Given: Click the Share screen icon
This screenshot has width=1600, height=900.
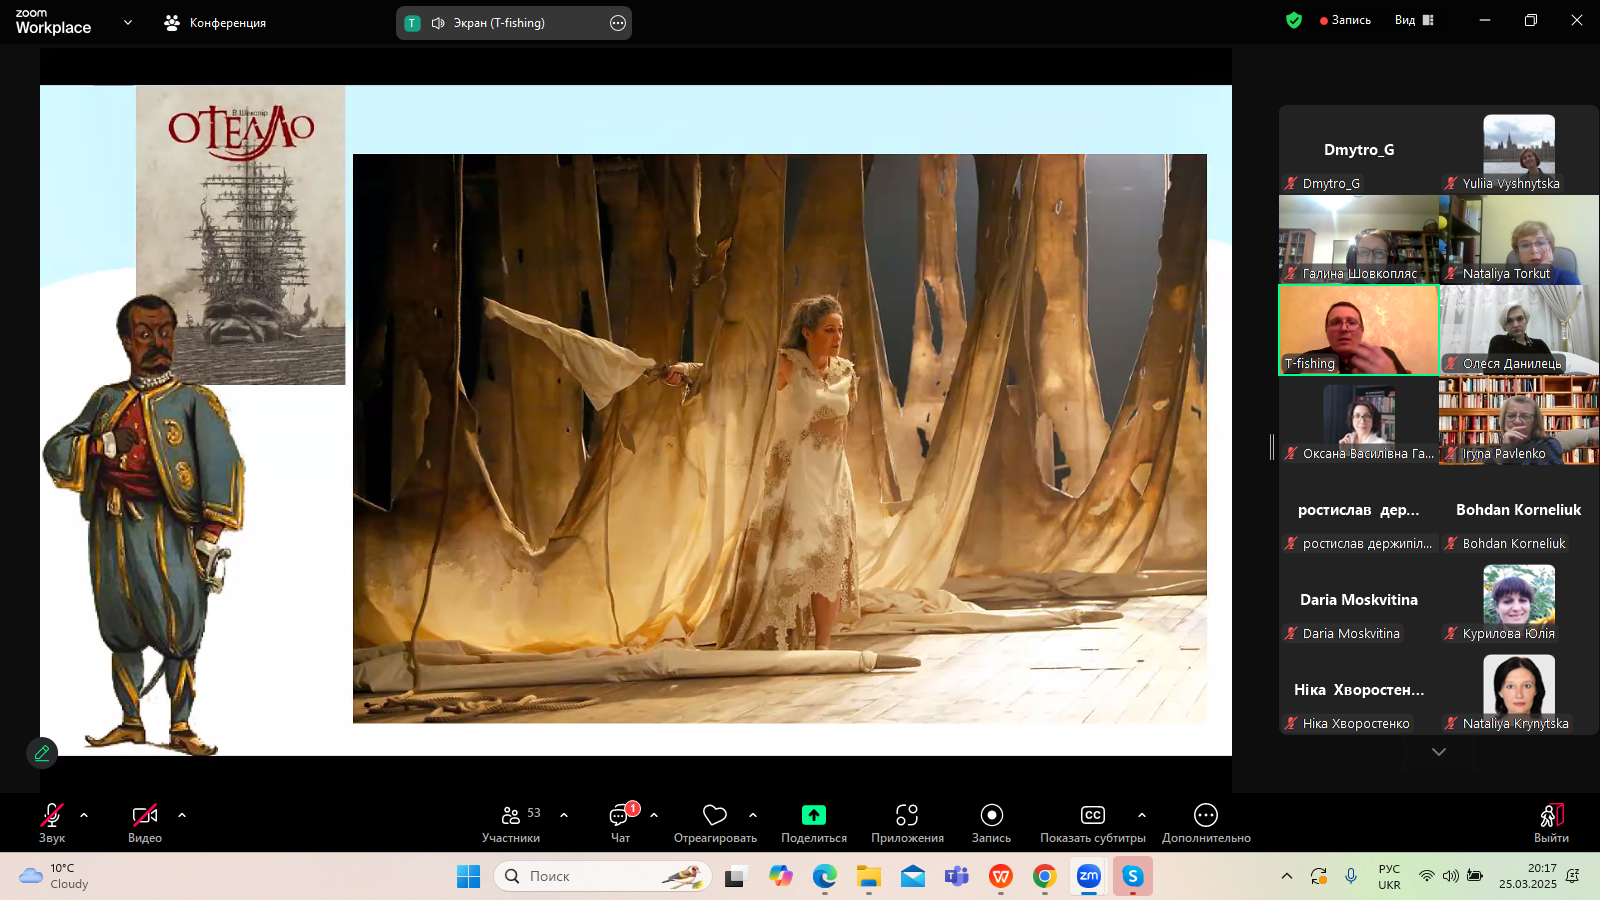Looking at the screenshot, I should pos(813,816).
